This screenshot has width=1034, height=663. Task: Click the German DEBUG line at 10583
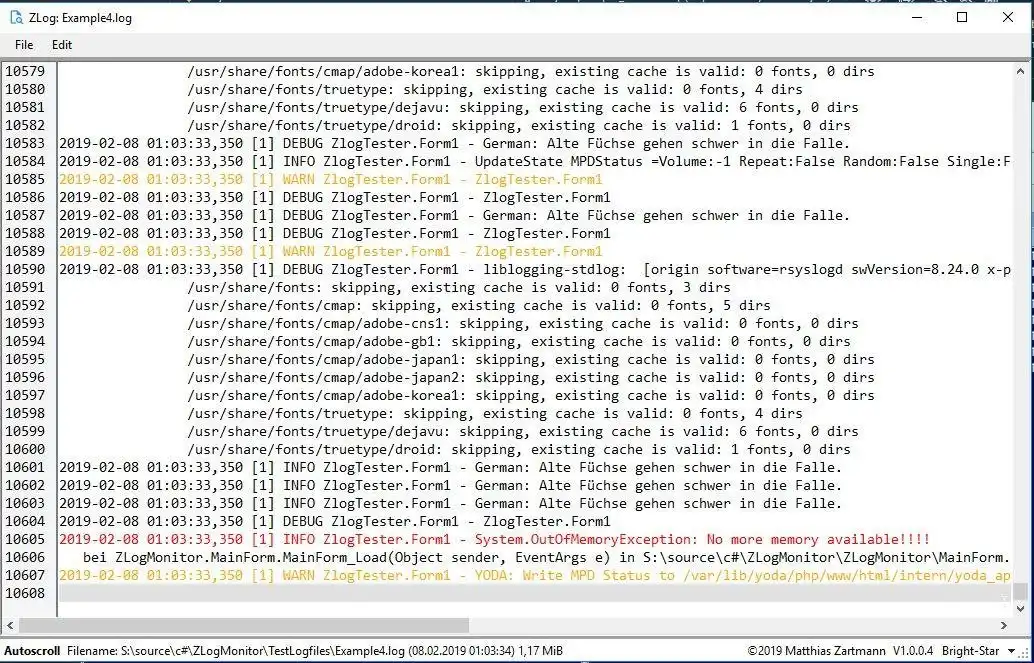coord(454,143)
